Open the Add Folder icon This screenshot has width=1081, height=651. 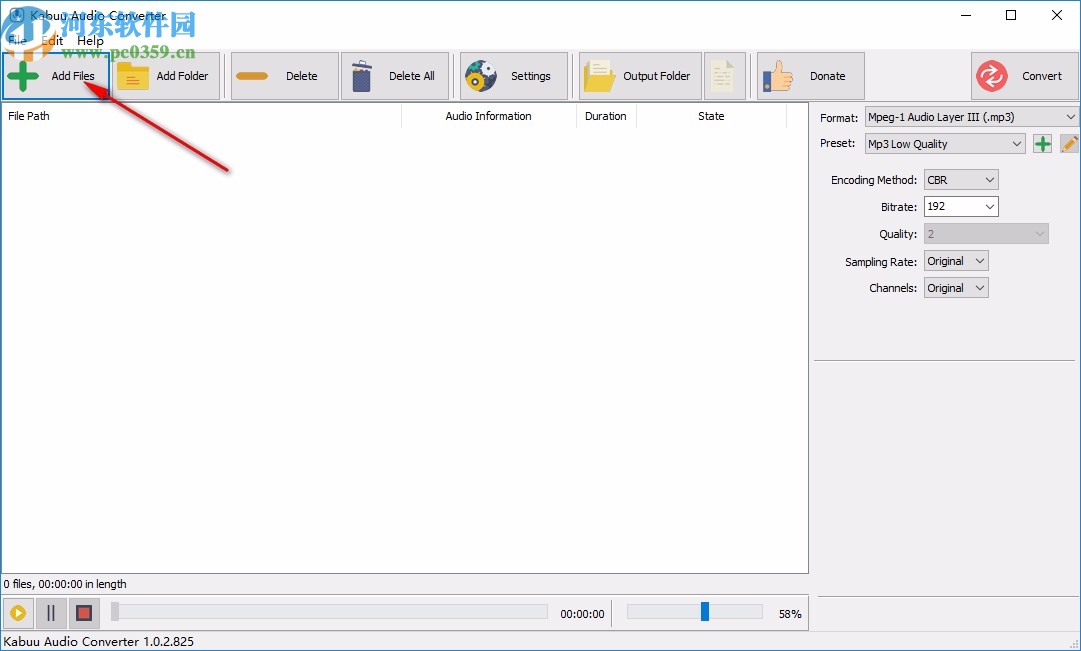tap(135, 75)
